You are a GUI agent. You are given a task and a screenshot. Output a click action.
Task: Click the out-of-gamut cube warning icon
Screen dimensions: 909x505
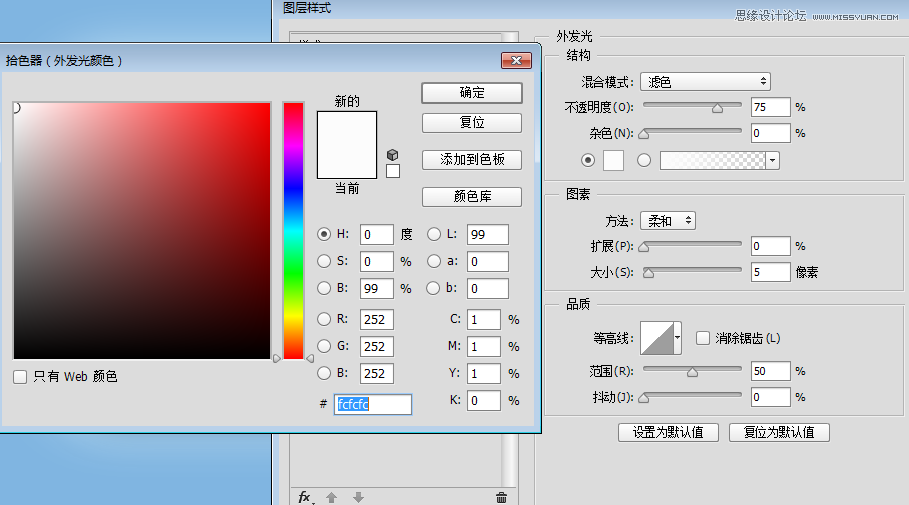[x=392, y=155]
